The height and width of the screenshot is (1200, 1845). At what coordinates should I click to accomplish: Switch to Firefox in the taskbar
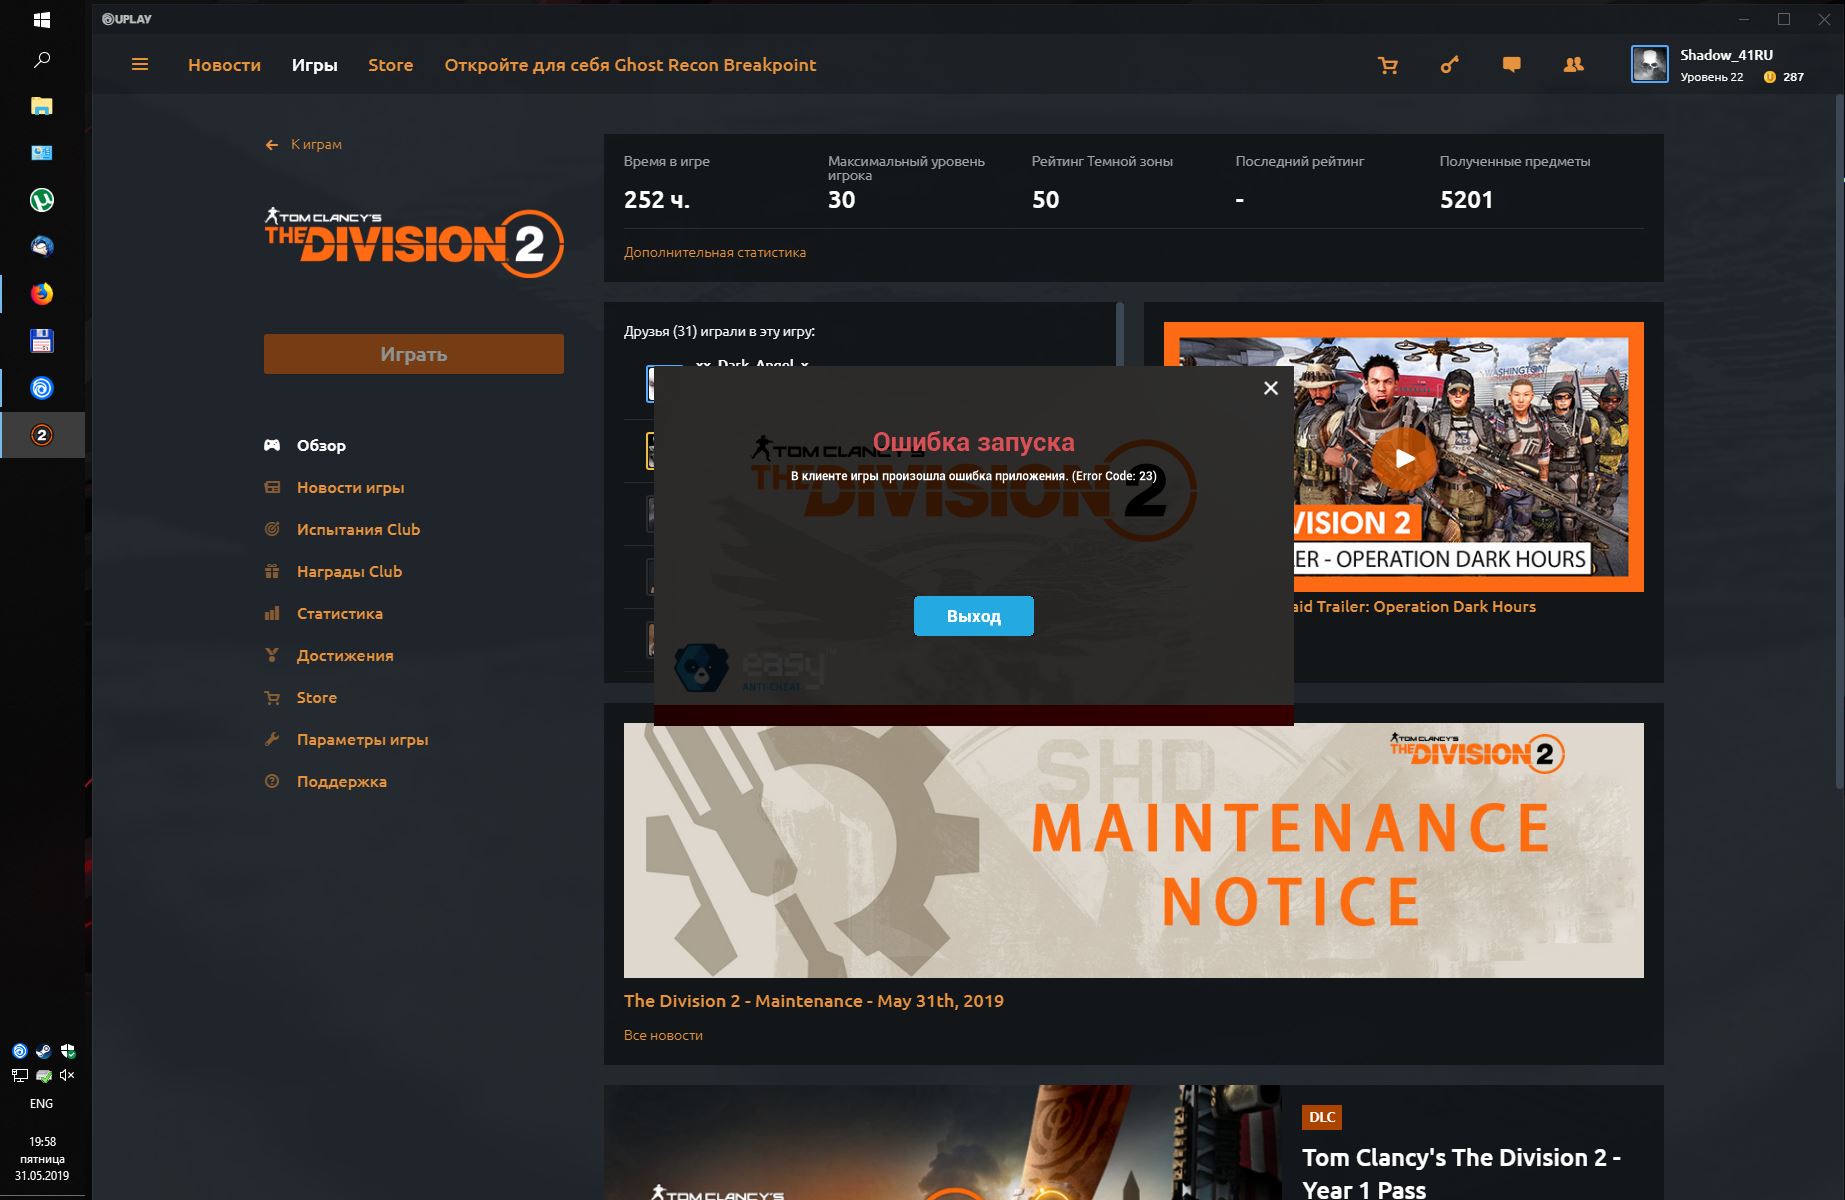(x=42, y=294)
